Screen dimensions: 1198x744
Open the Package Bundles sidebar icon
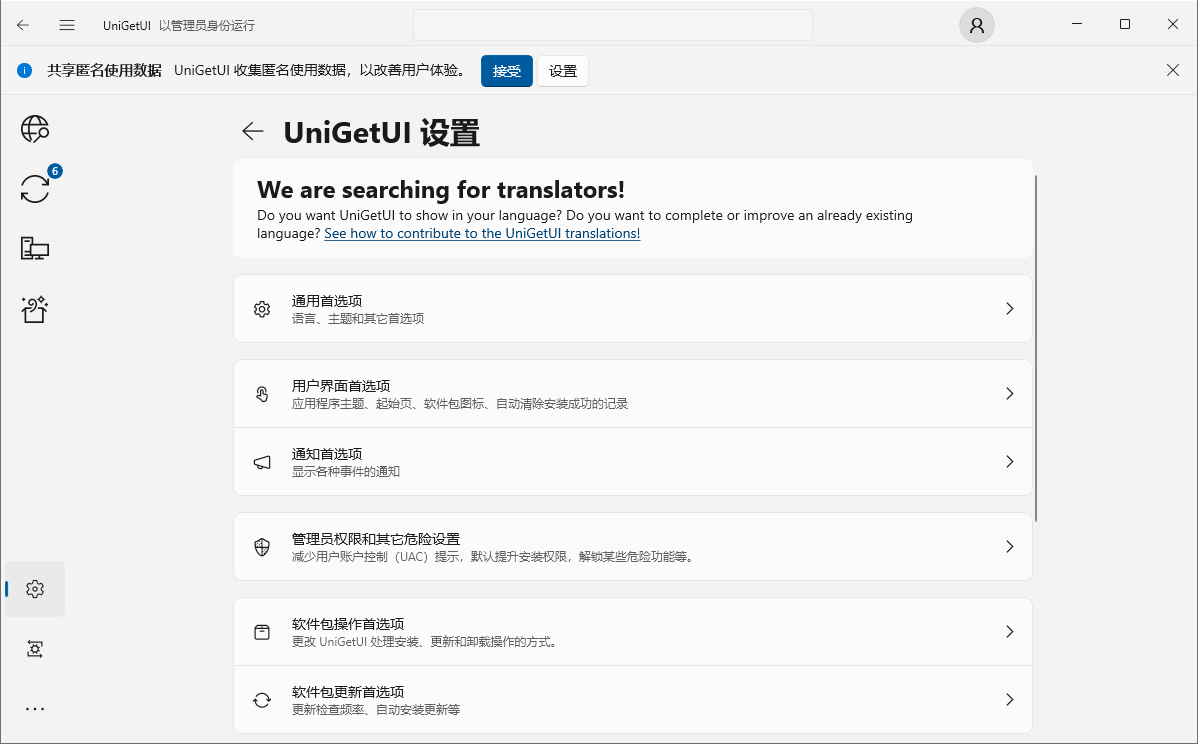35,309
